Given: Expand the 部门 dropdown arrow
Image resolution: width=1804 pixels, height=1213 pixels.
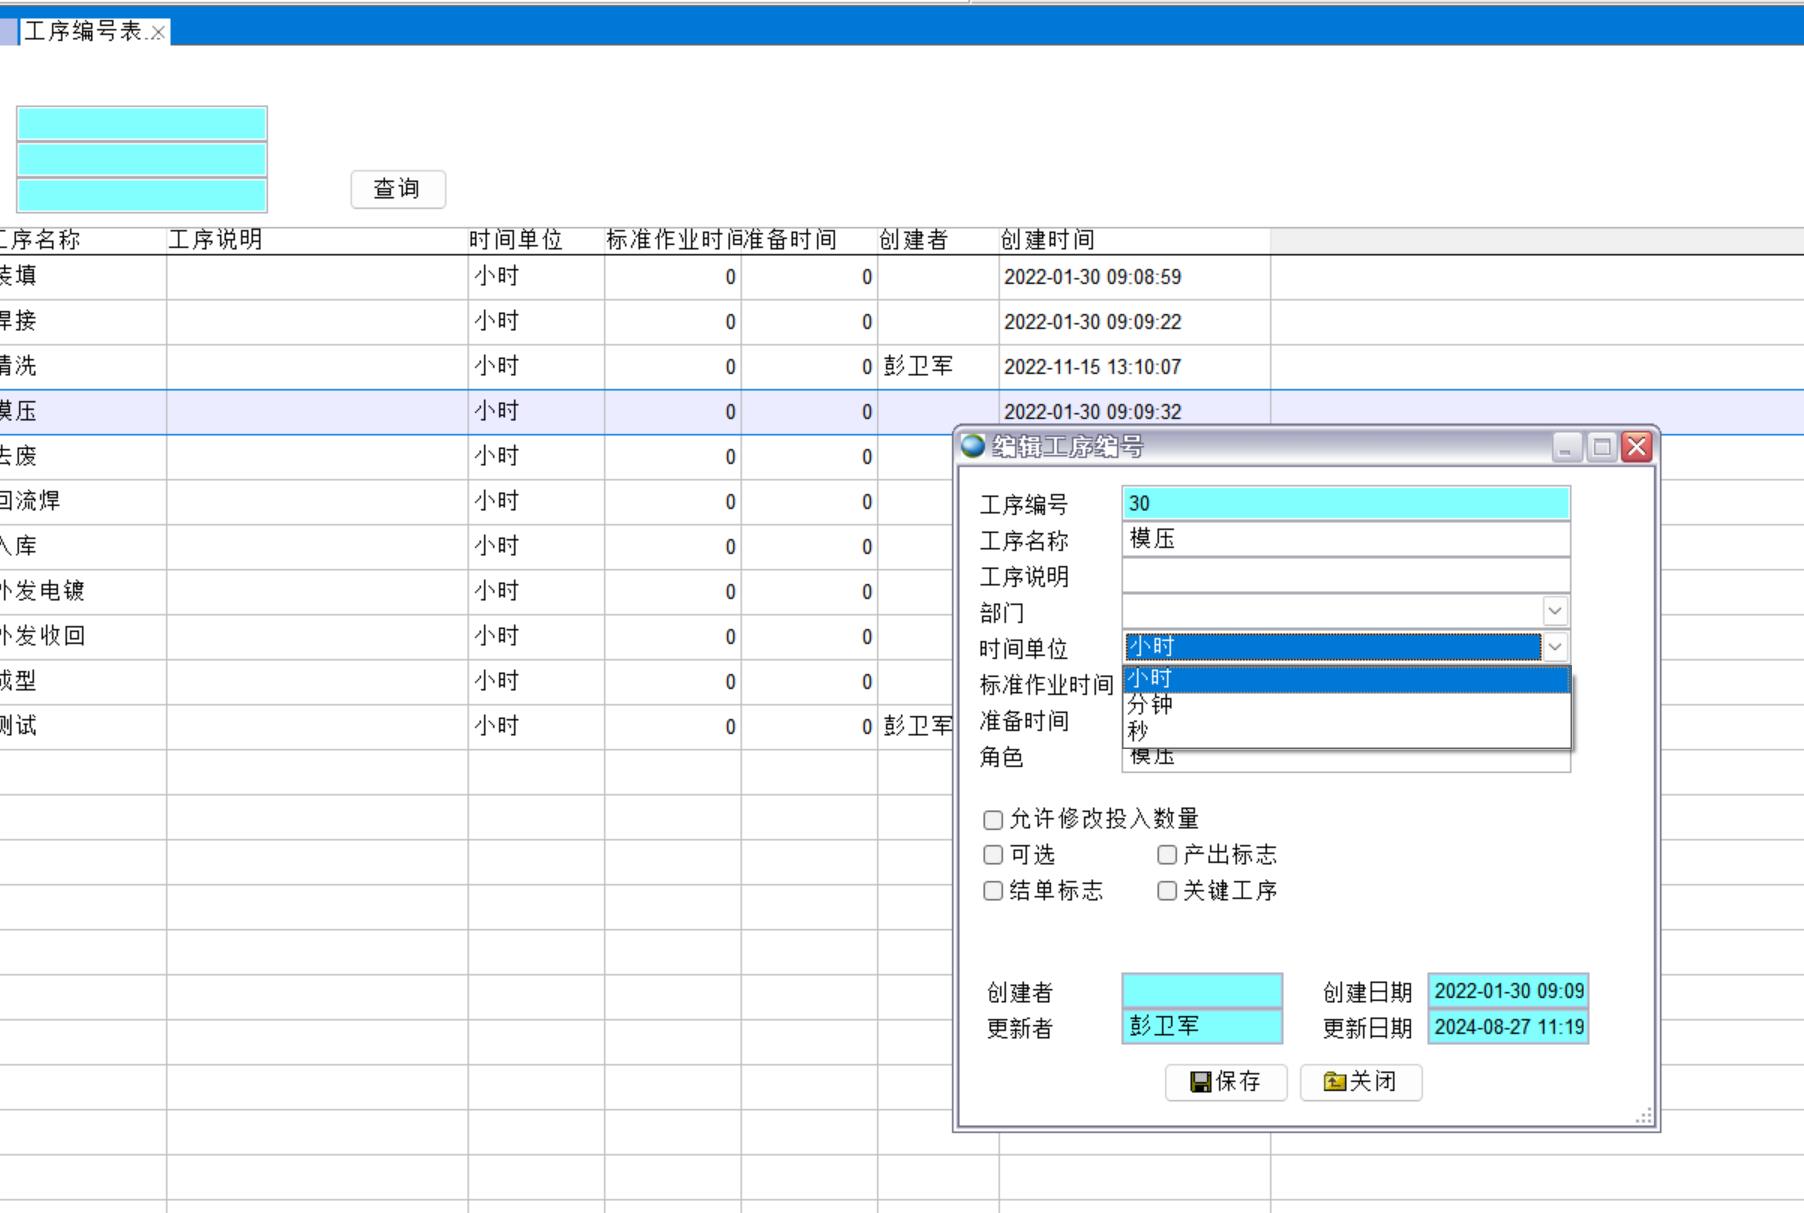Looking at the screenshot, I should [x=1554, y=611].
